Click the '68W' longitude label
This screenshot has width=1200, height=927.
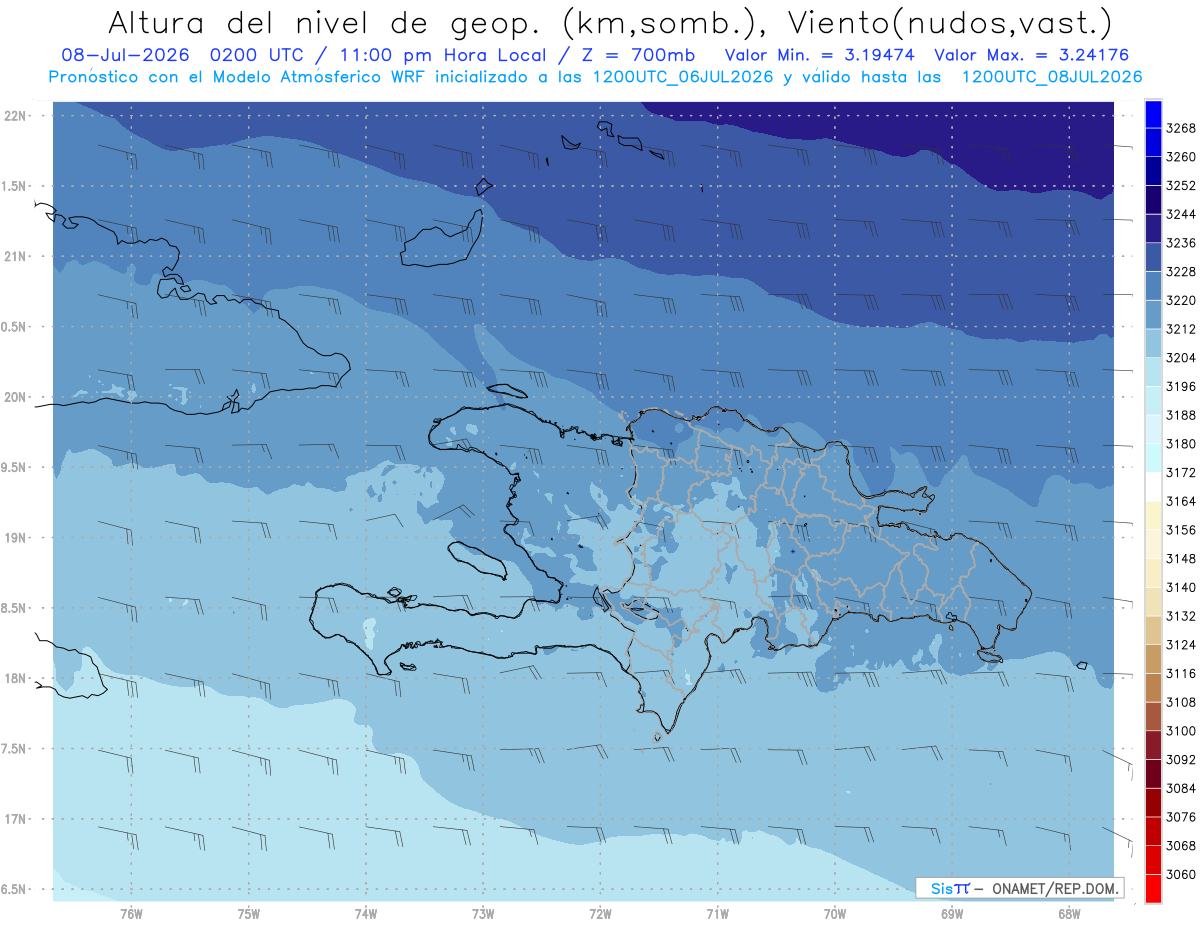coord(1069,913)
